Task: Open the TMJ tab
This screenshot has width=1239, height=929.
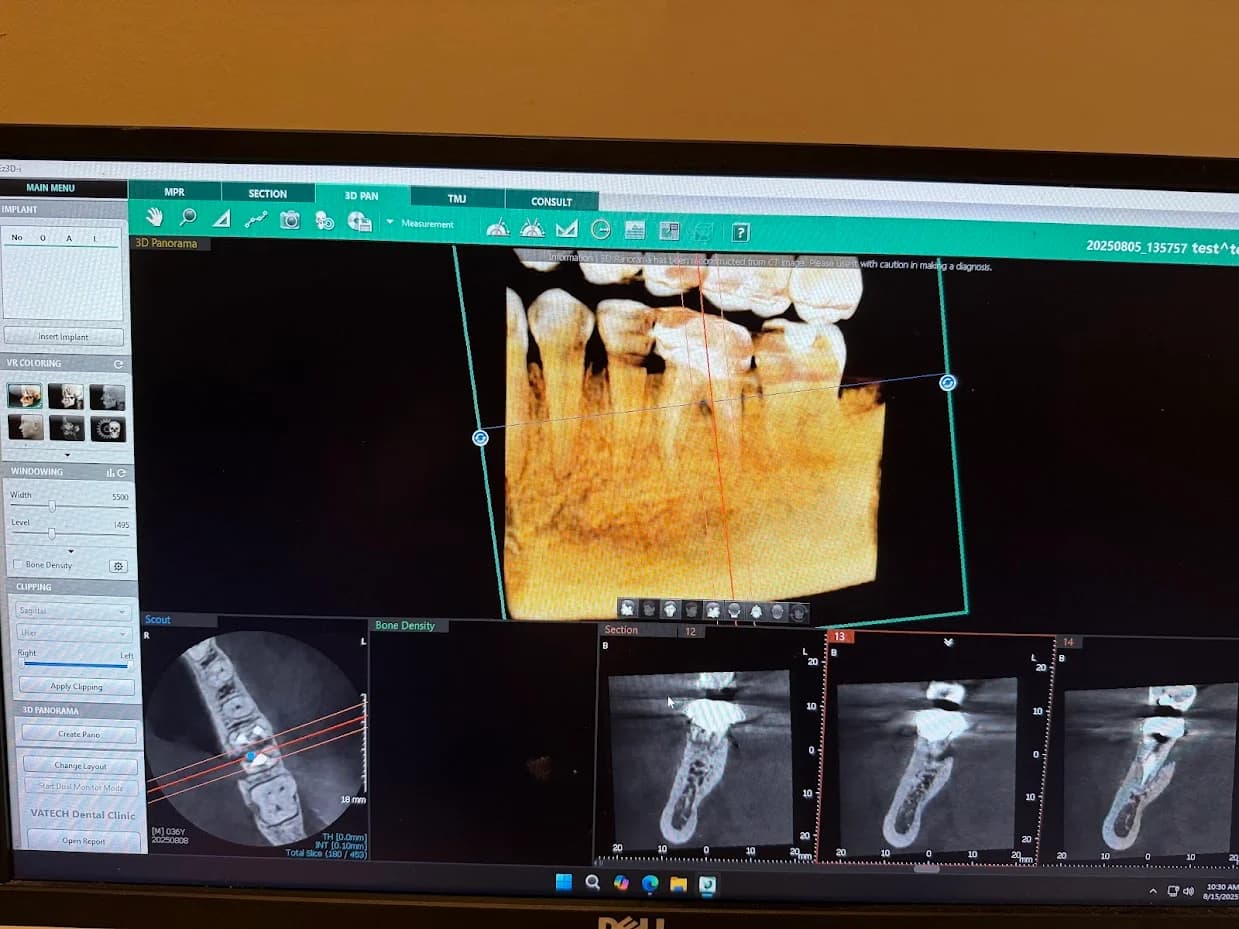Action: point(457,198)
